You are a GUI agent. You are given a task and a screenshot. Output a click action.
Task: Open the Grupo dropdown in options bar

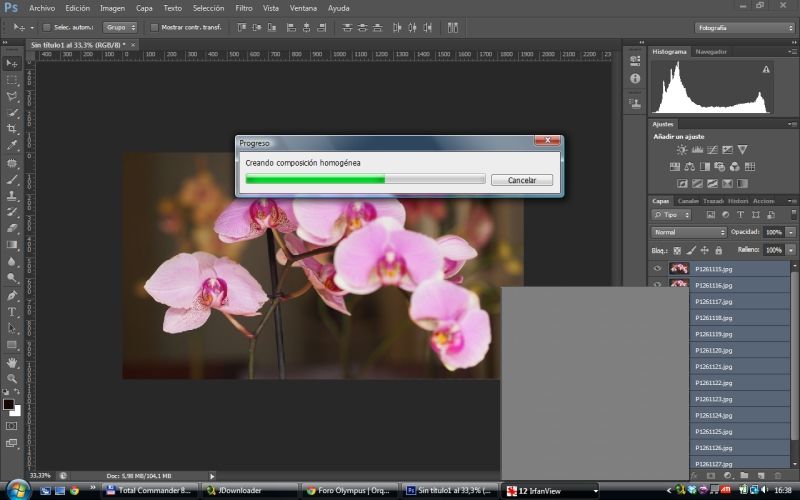120,28
